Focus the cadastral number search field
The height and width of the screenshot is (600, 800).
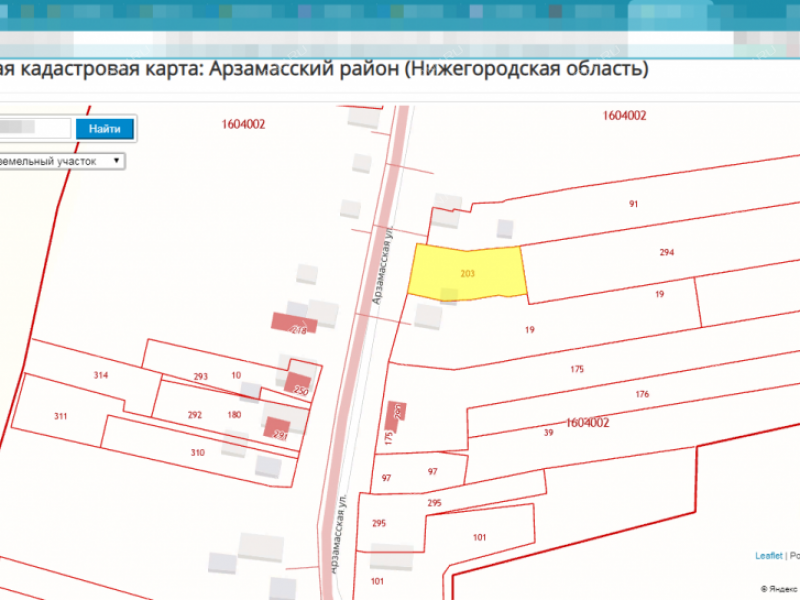35,129
